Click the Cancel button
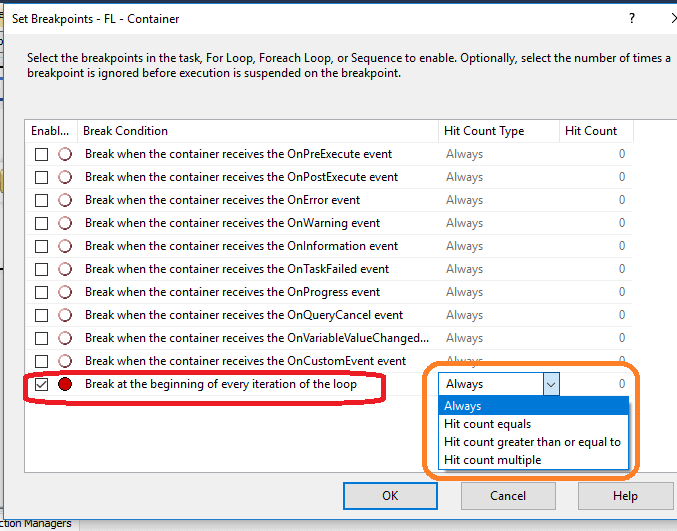This screenshot has width=677, height=531. tap(508, 495)
